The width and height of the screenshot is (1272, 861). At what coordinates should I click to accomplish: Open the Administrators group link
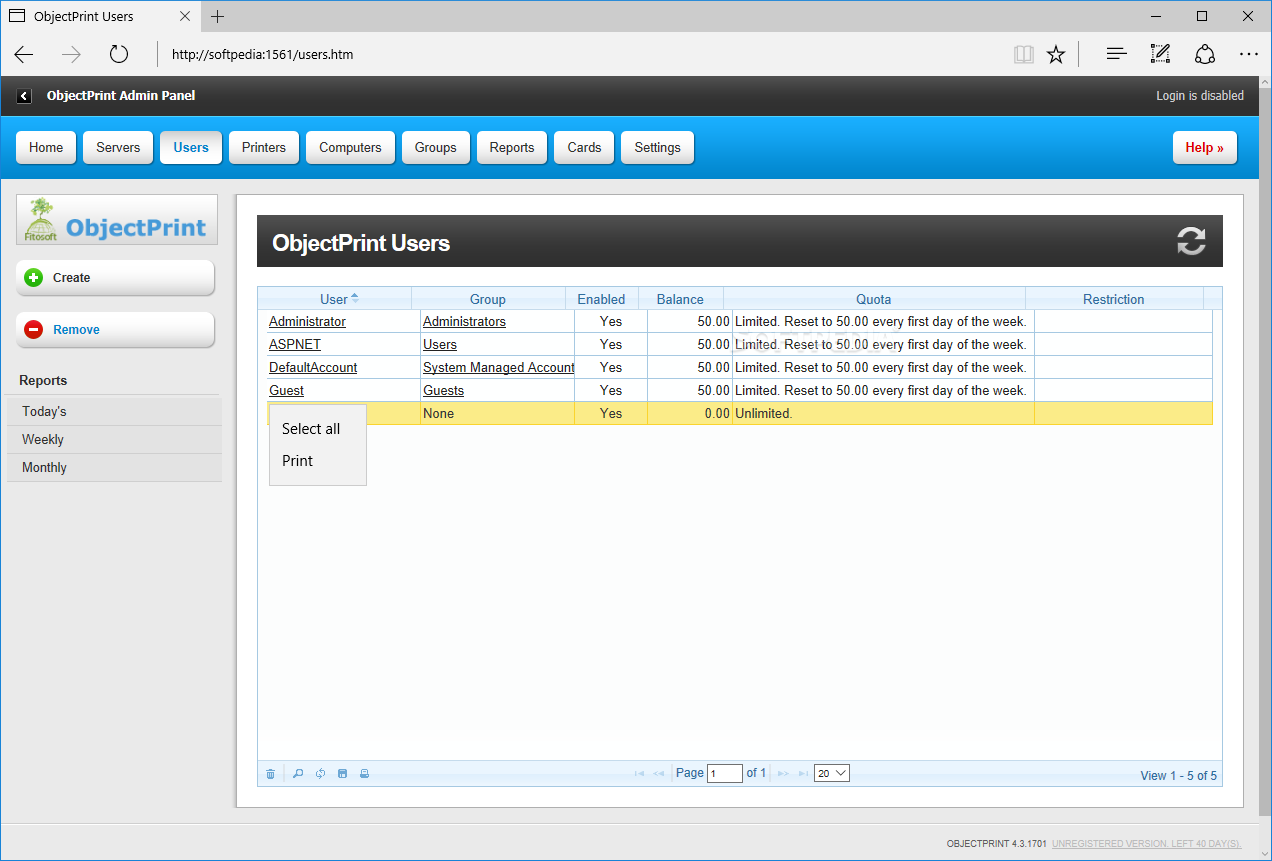464,322
